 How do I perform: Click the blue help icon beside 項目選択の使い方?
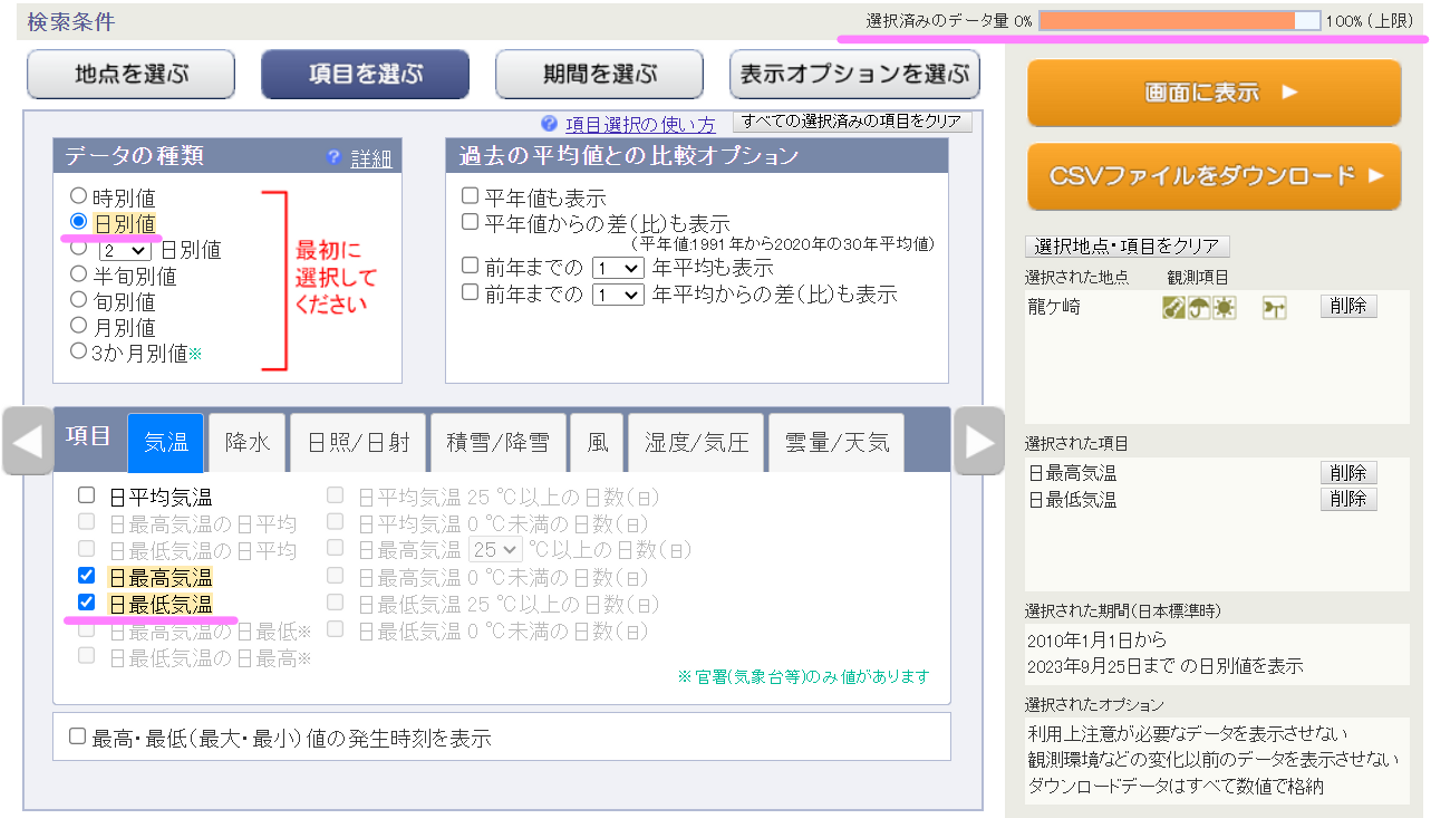coord(548,124)
